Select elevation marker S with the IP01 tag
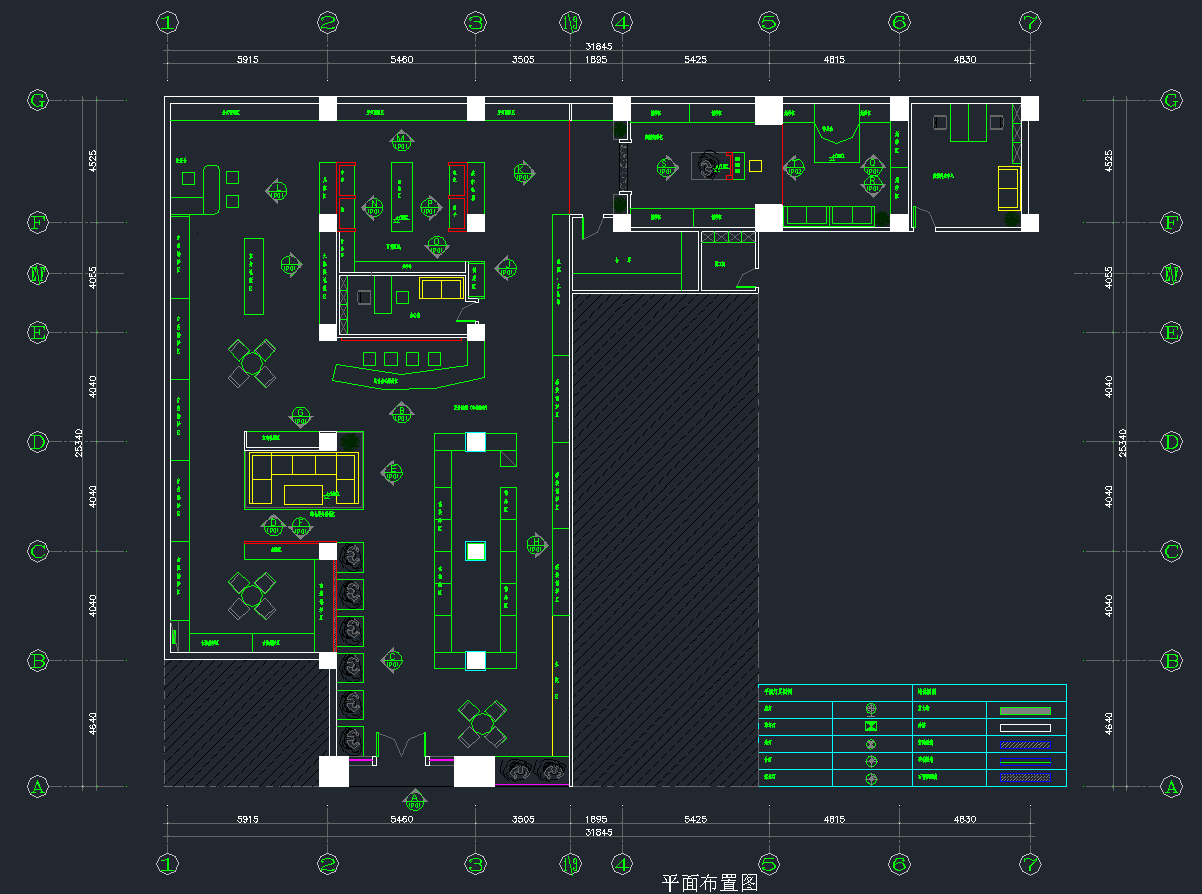1202x894 pixels. coord(665,167)
